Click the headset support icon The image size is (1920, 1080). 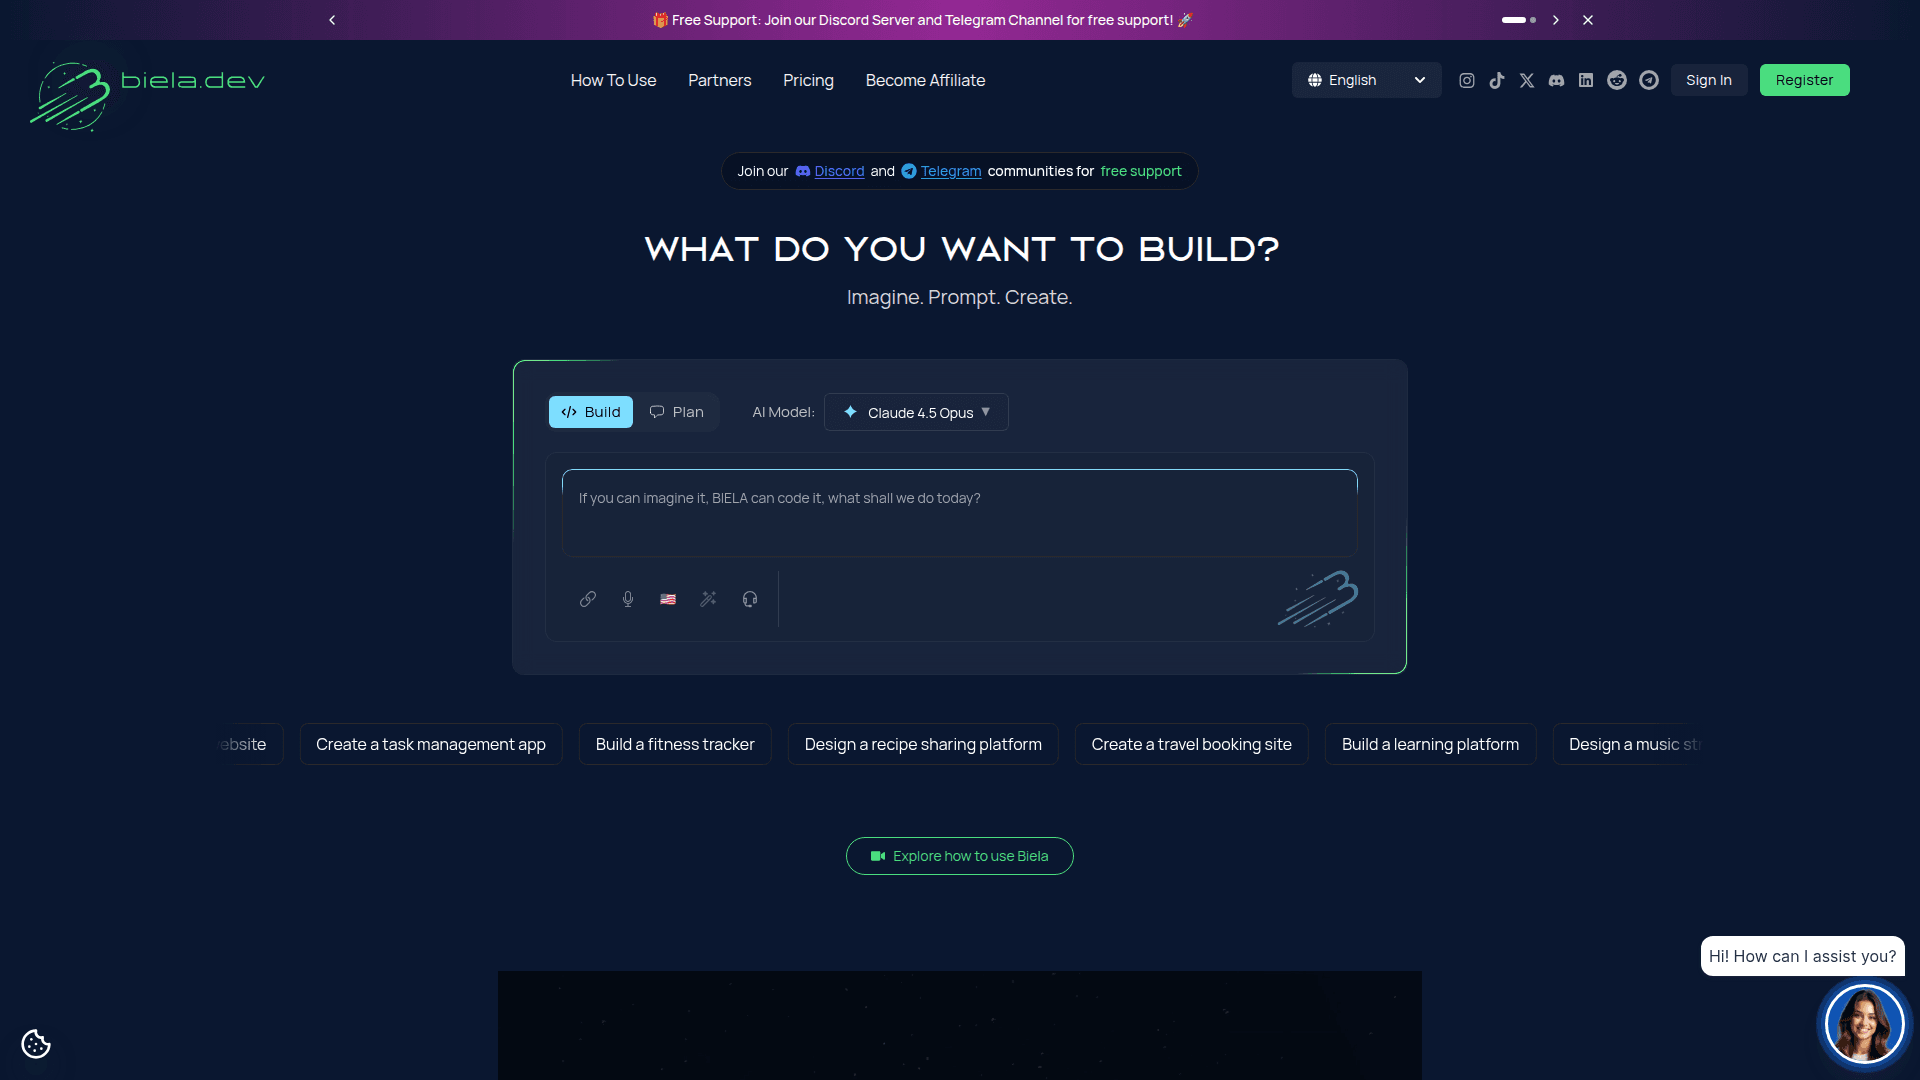[x=750, y=599]
